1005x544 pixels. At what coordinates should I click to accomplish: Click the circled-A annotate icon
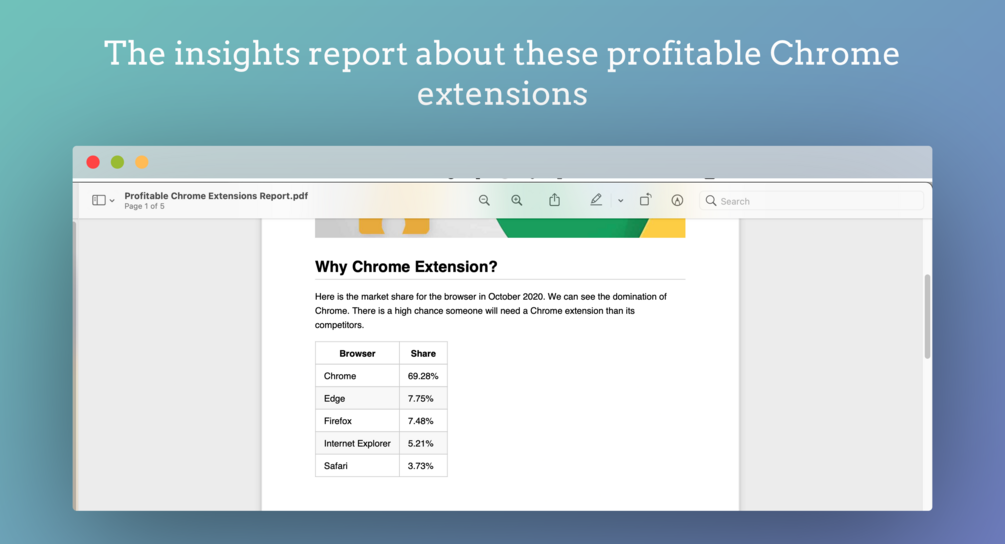point(677,201)
